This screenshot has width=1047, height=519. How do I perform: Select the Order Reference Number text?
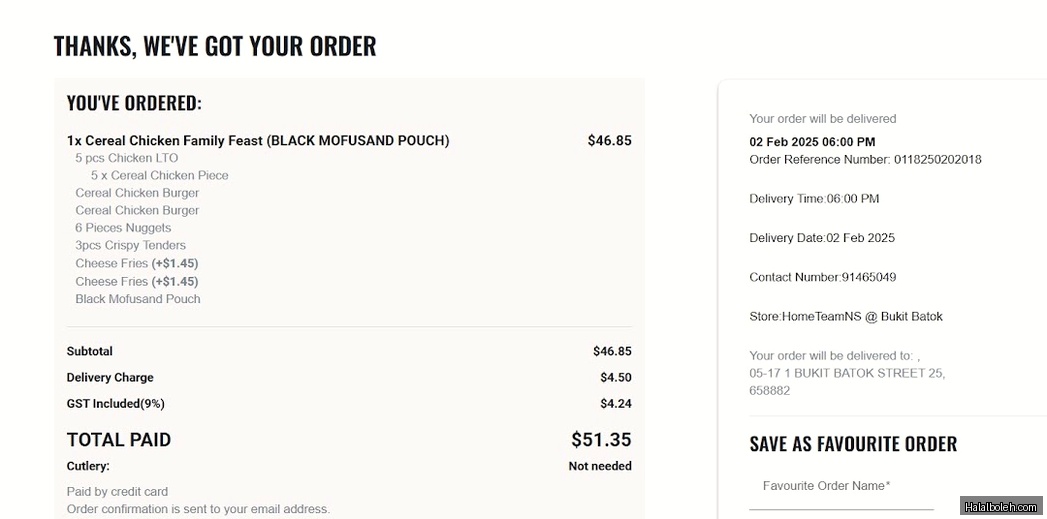[x=865, y=160]
